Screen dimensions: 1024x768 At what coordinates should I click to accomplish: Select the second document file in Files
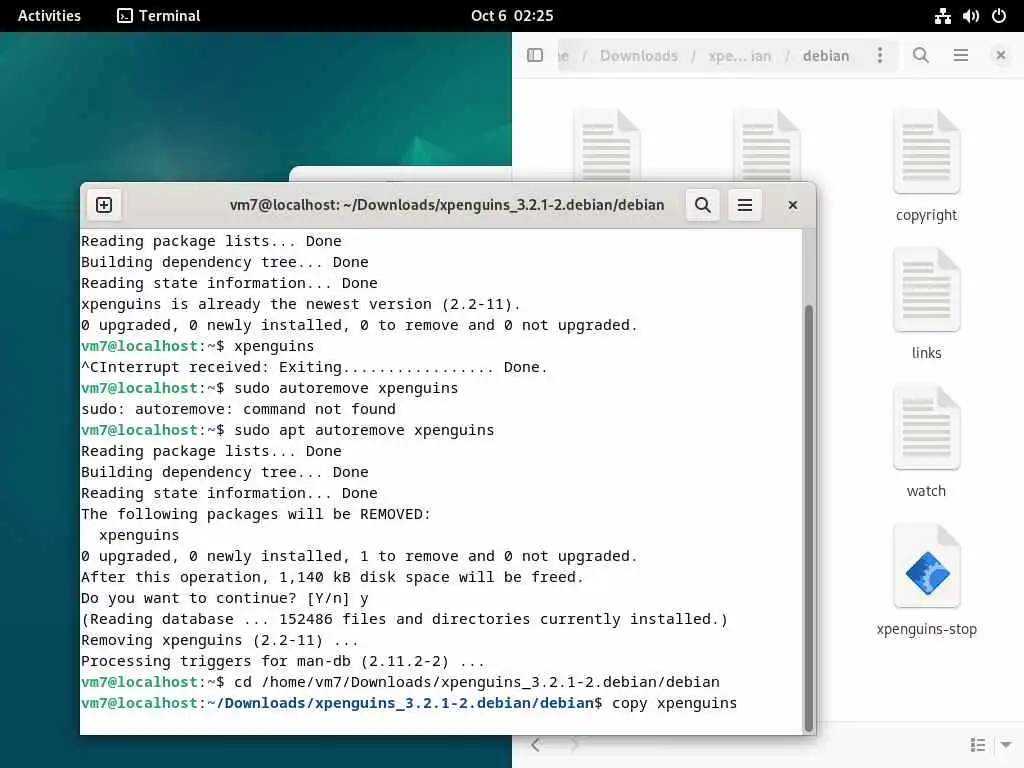767,146
